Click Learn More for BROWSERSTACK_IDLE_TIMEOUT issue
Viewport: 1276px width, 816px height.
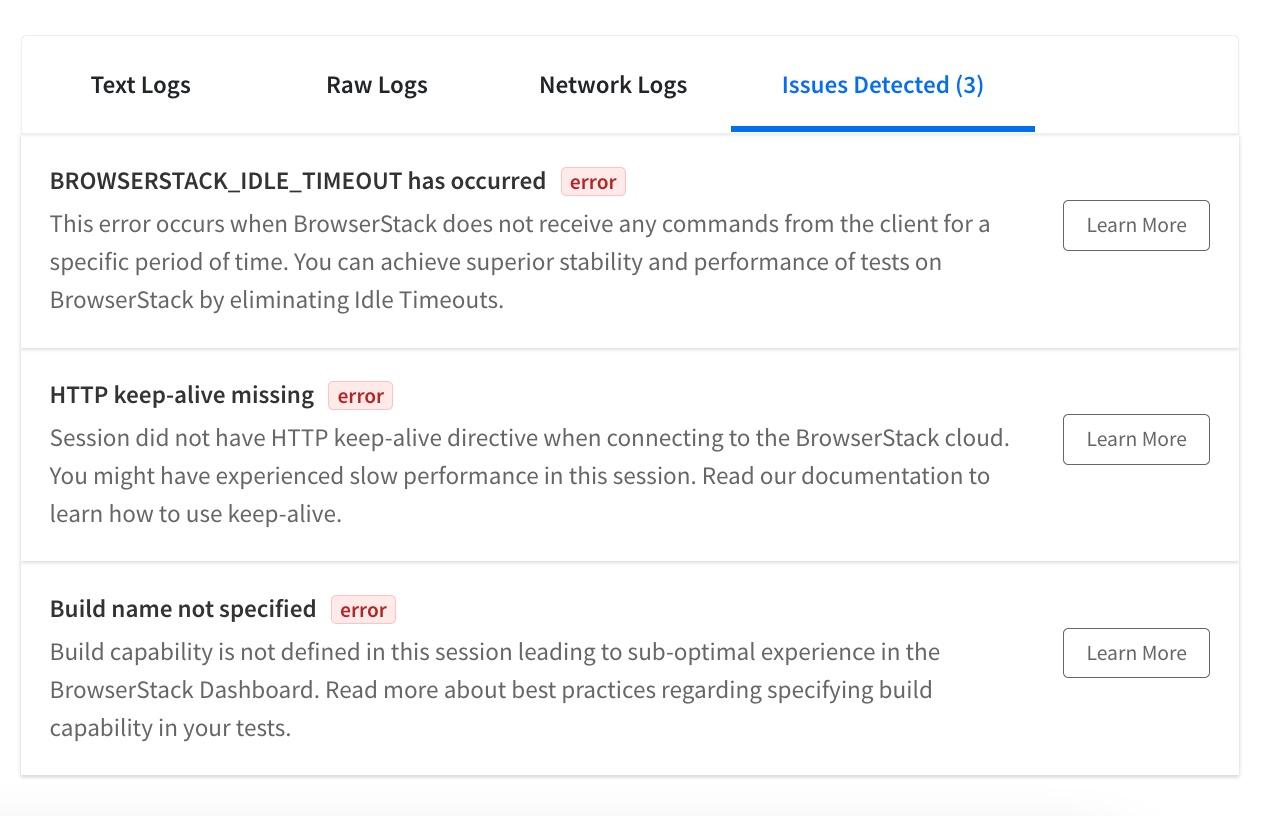tap(1135, 225)
